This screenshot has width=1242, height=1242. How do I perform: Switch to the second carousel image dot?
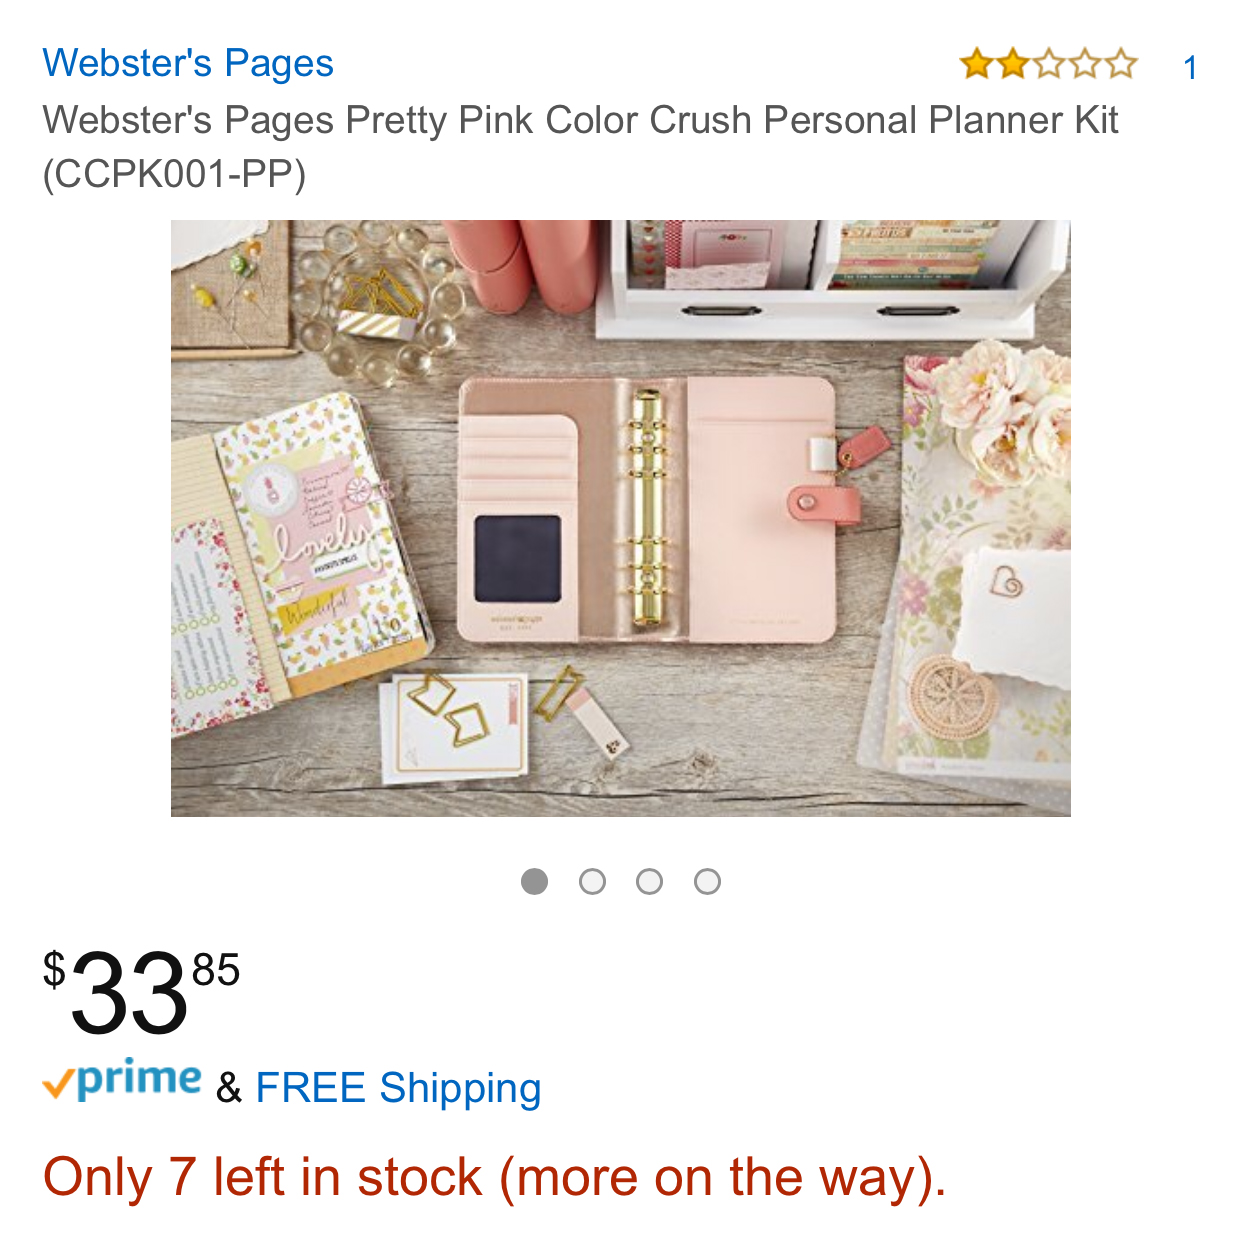coord(592,881)
